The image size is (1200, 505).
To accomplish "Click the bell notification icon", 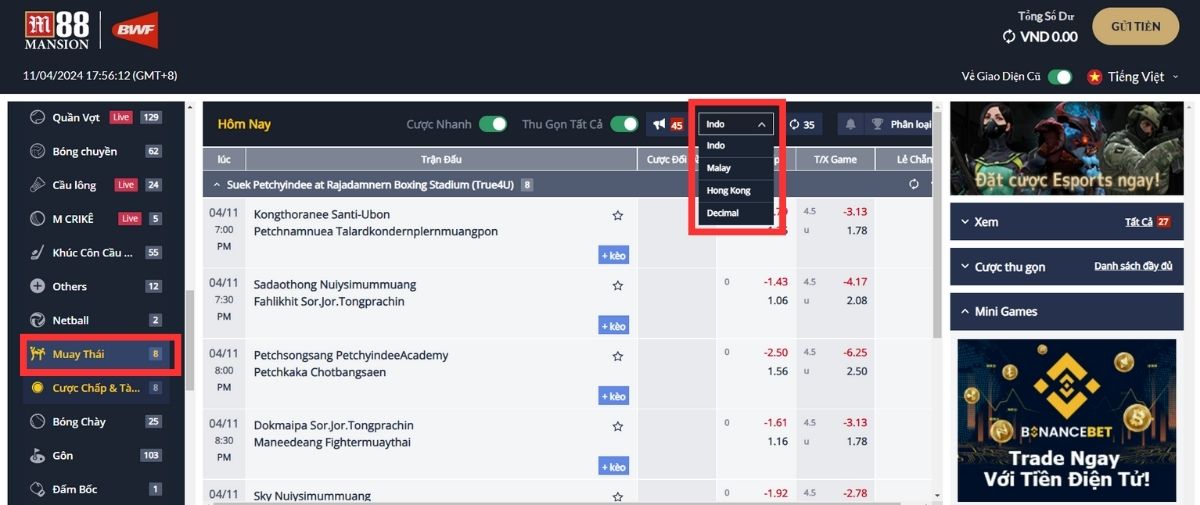I will [x=851, y=124].
